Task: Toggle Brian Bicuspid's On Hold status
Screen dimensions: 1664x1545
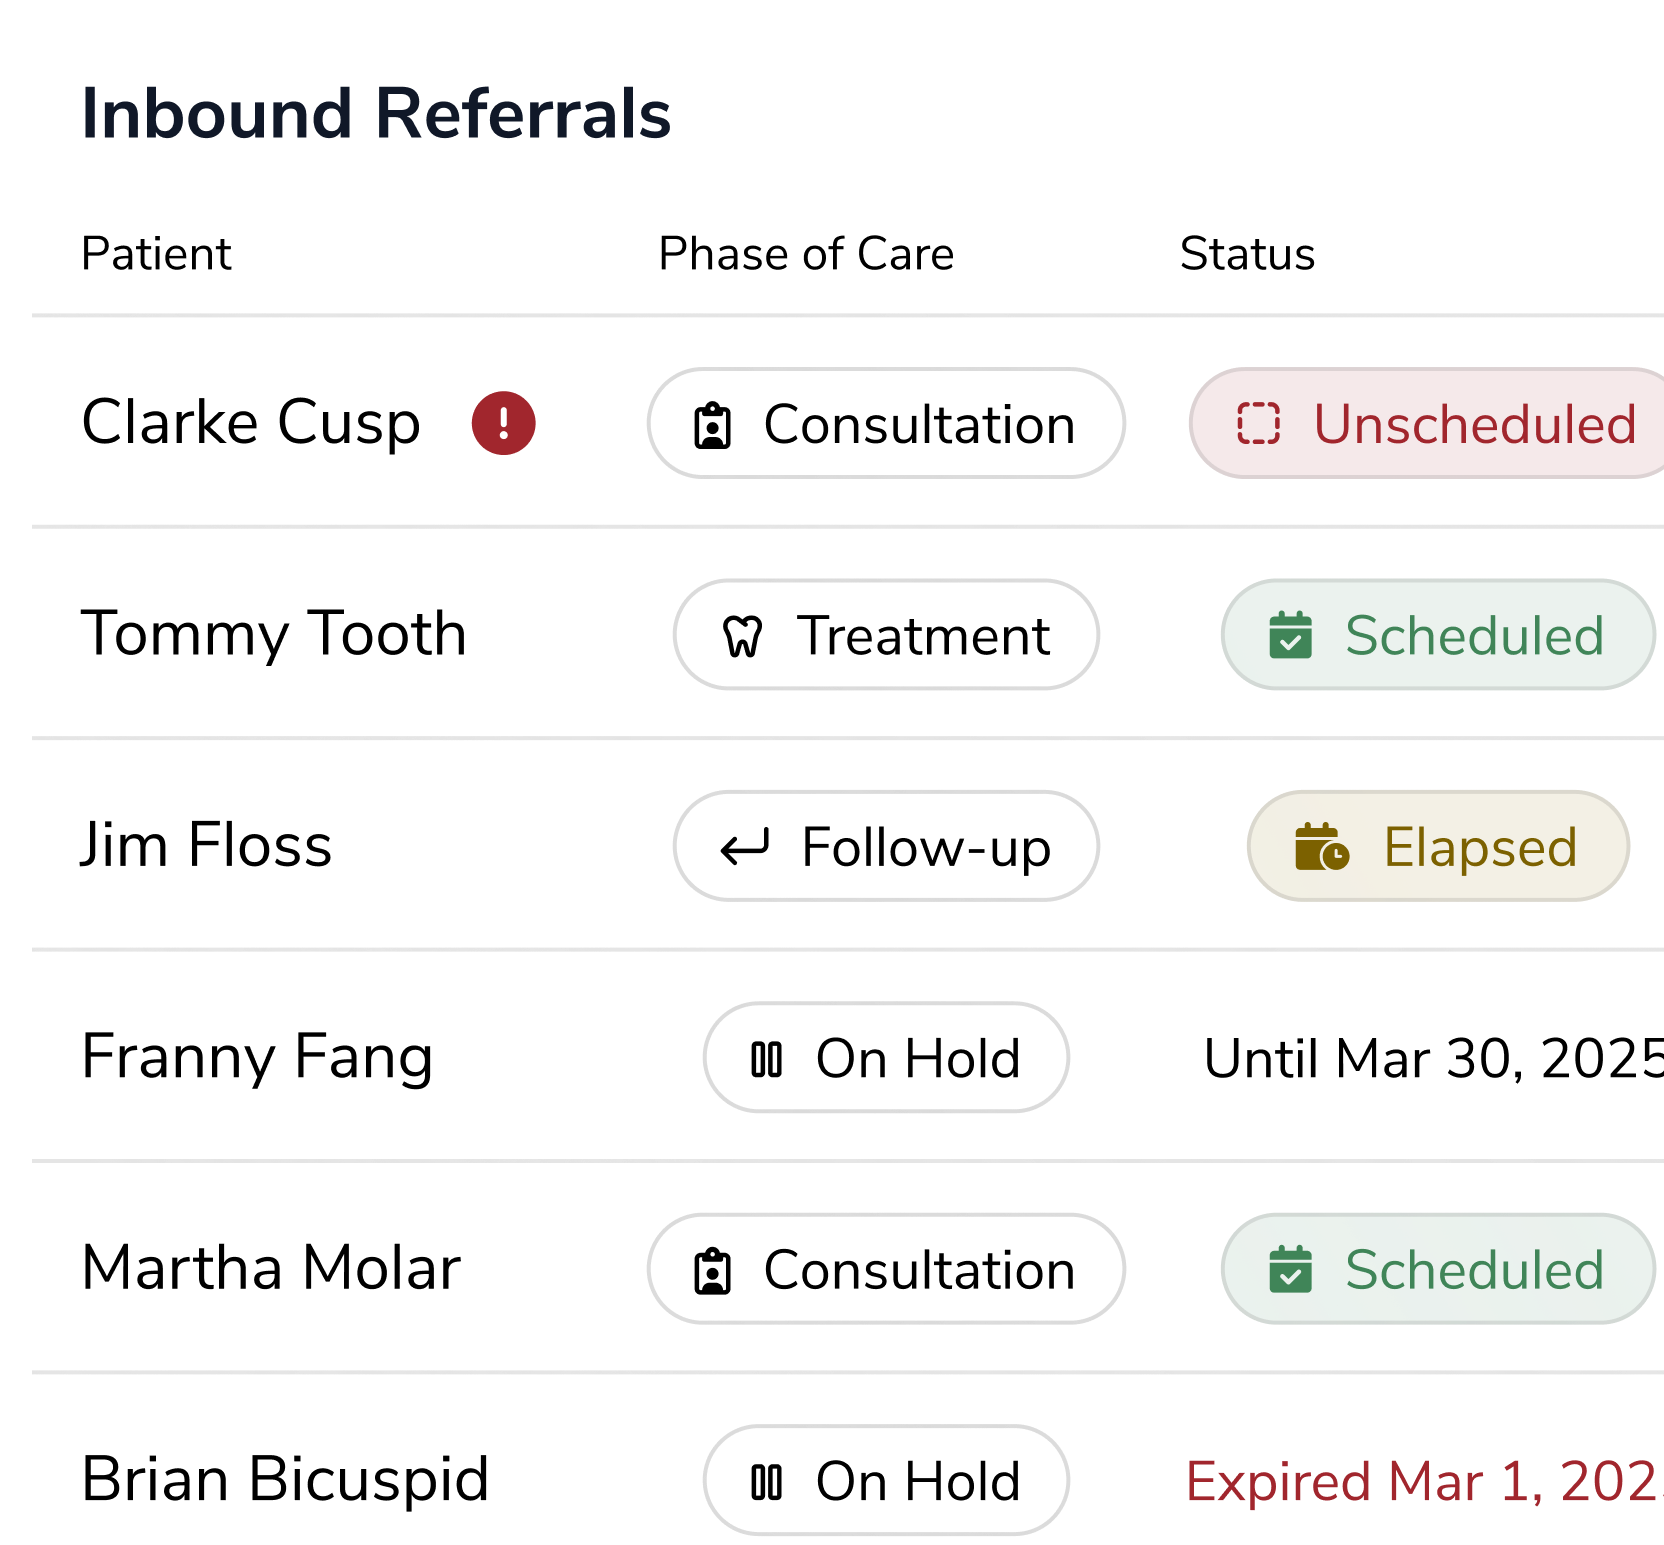Action: pyautogui.click(x=885, y=1480)
